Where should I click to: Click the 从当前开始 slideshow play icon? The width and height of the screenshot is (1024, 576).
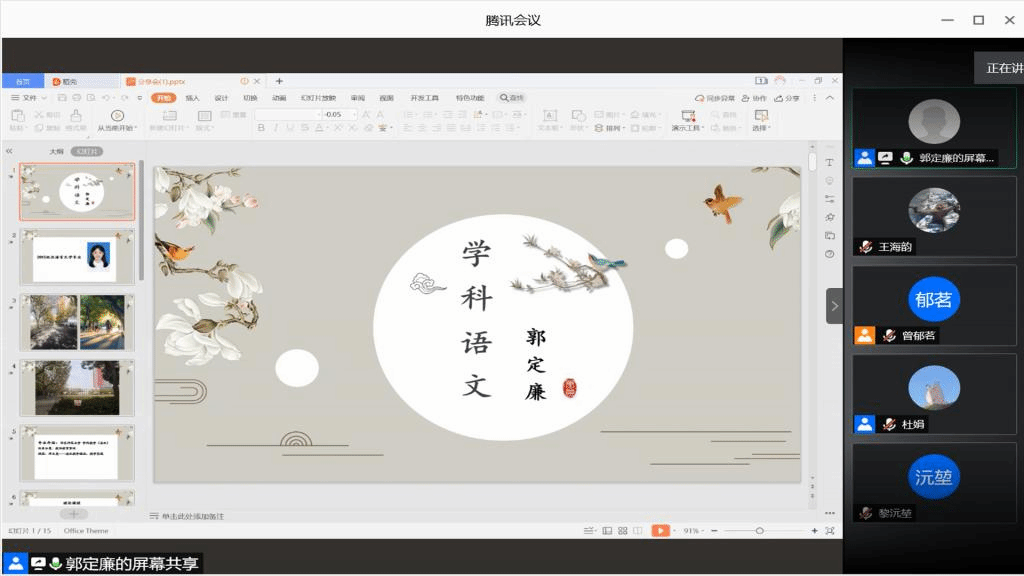(x=117, y=116)
